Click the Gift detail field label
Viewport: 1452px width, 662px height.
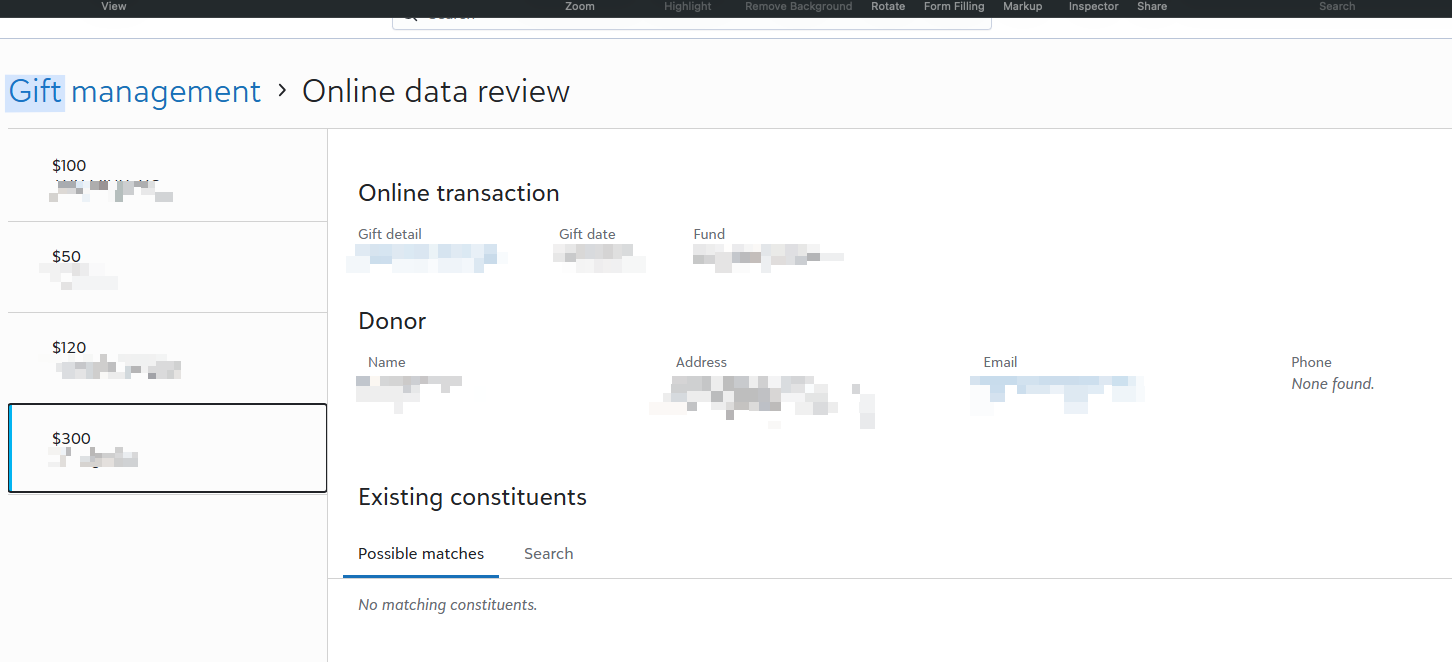[x=390, y=234]
